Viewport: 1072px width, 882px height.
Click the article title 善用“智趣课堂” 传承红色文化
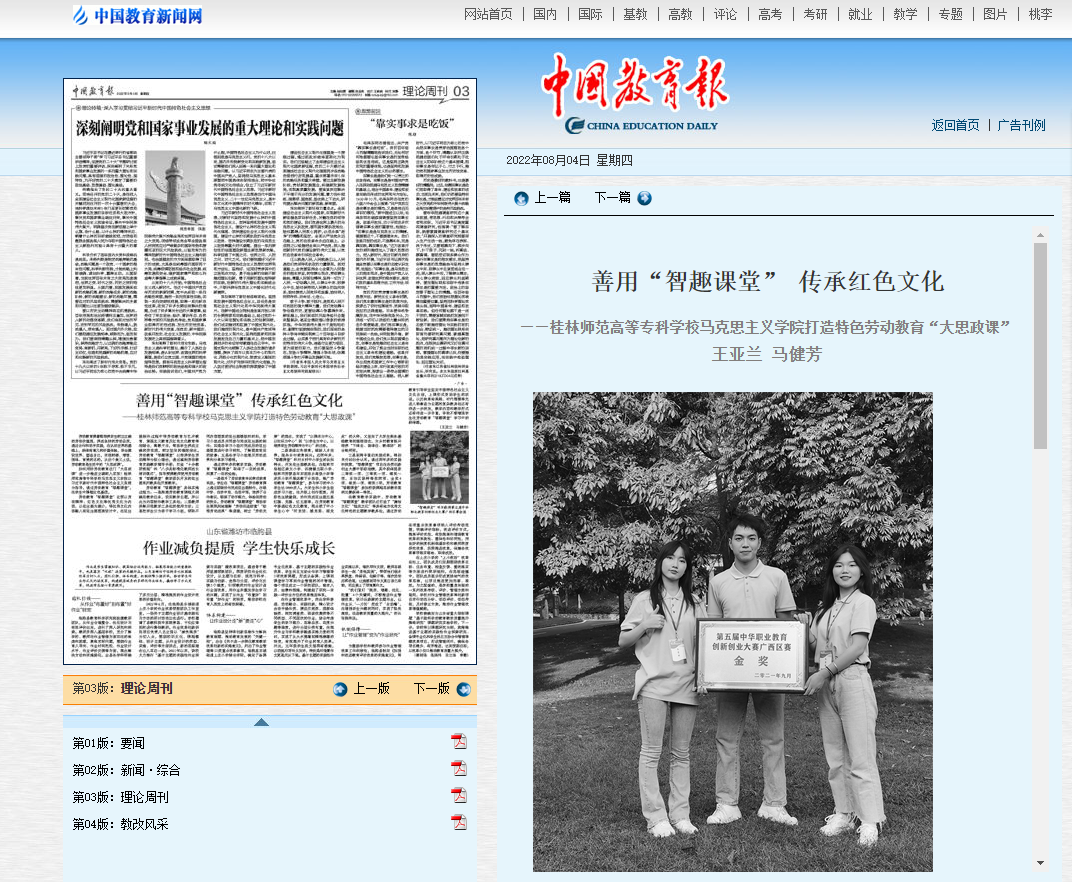point(768,282)
